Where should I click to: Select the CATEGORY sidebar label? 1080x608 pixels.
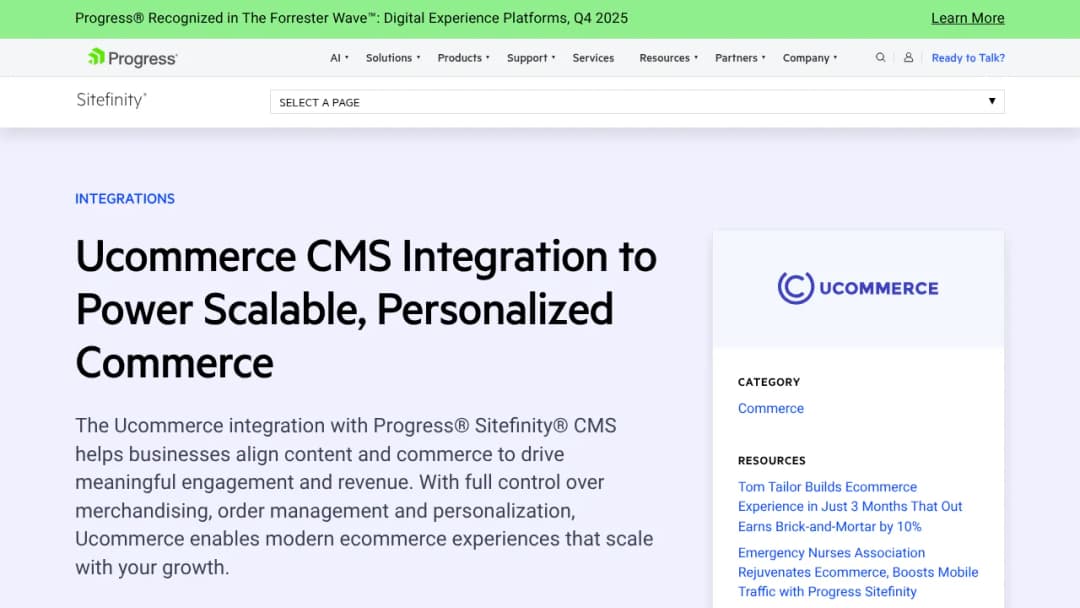coord(769,382)
